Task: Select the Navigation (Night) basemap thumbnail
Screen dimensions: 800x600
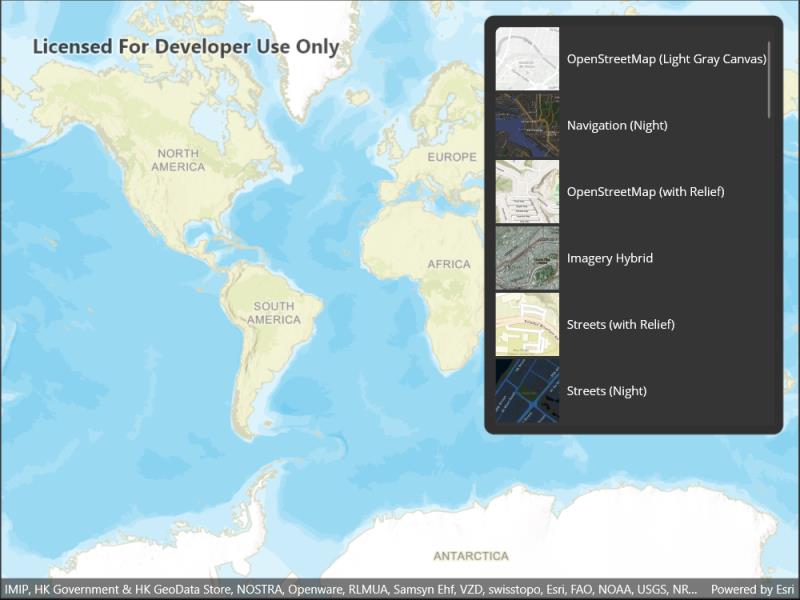Action: 527,125
